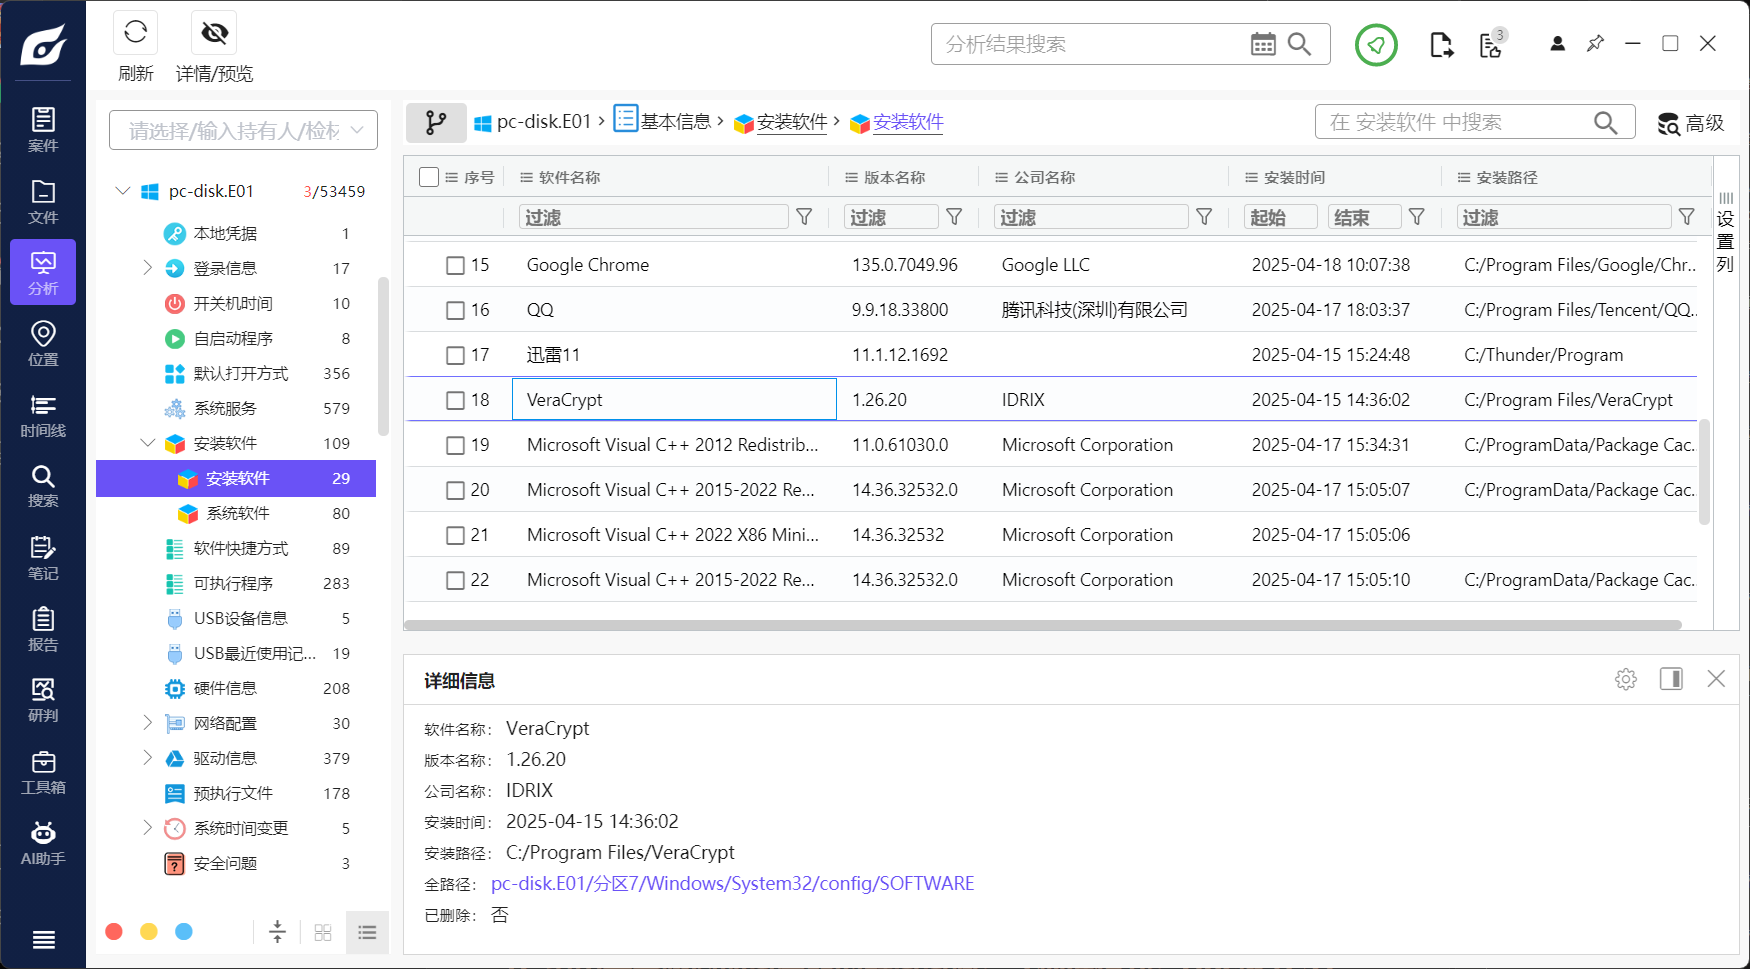Switch to grid view in tree footer

coord(322,932)
